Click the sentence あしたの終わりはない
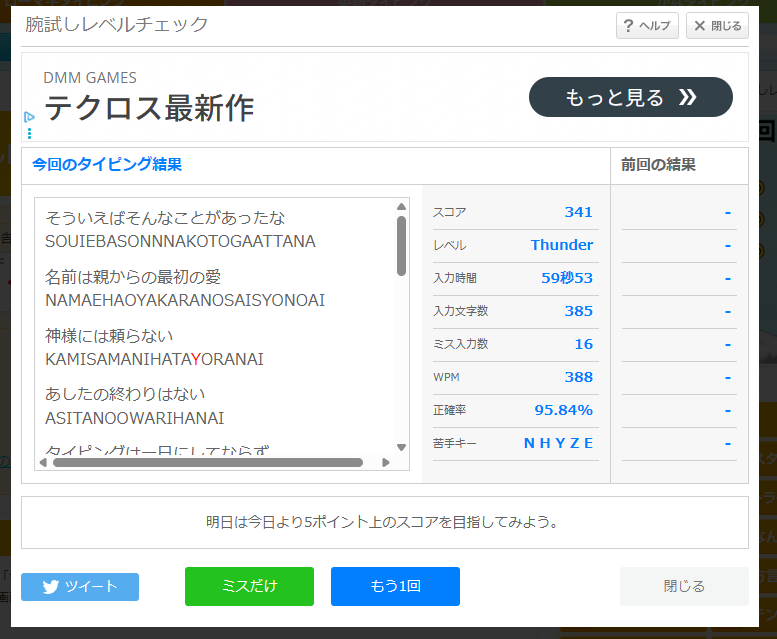777x639 pixels. coord(125,394)
